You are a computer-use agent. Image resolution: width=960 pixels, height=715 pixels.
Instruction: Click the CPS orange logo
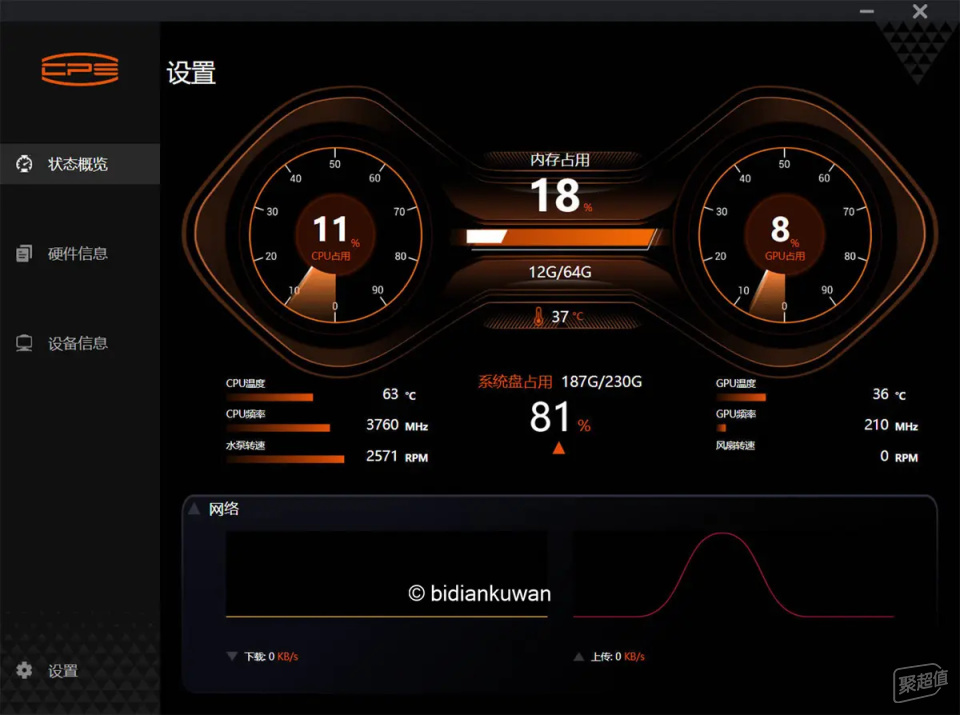[x=80, y=69]
